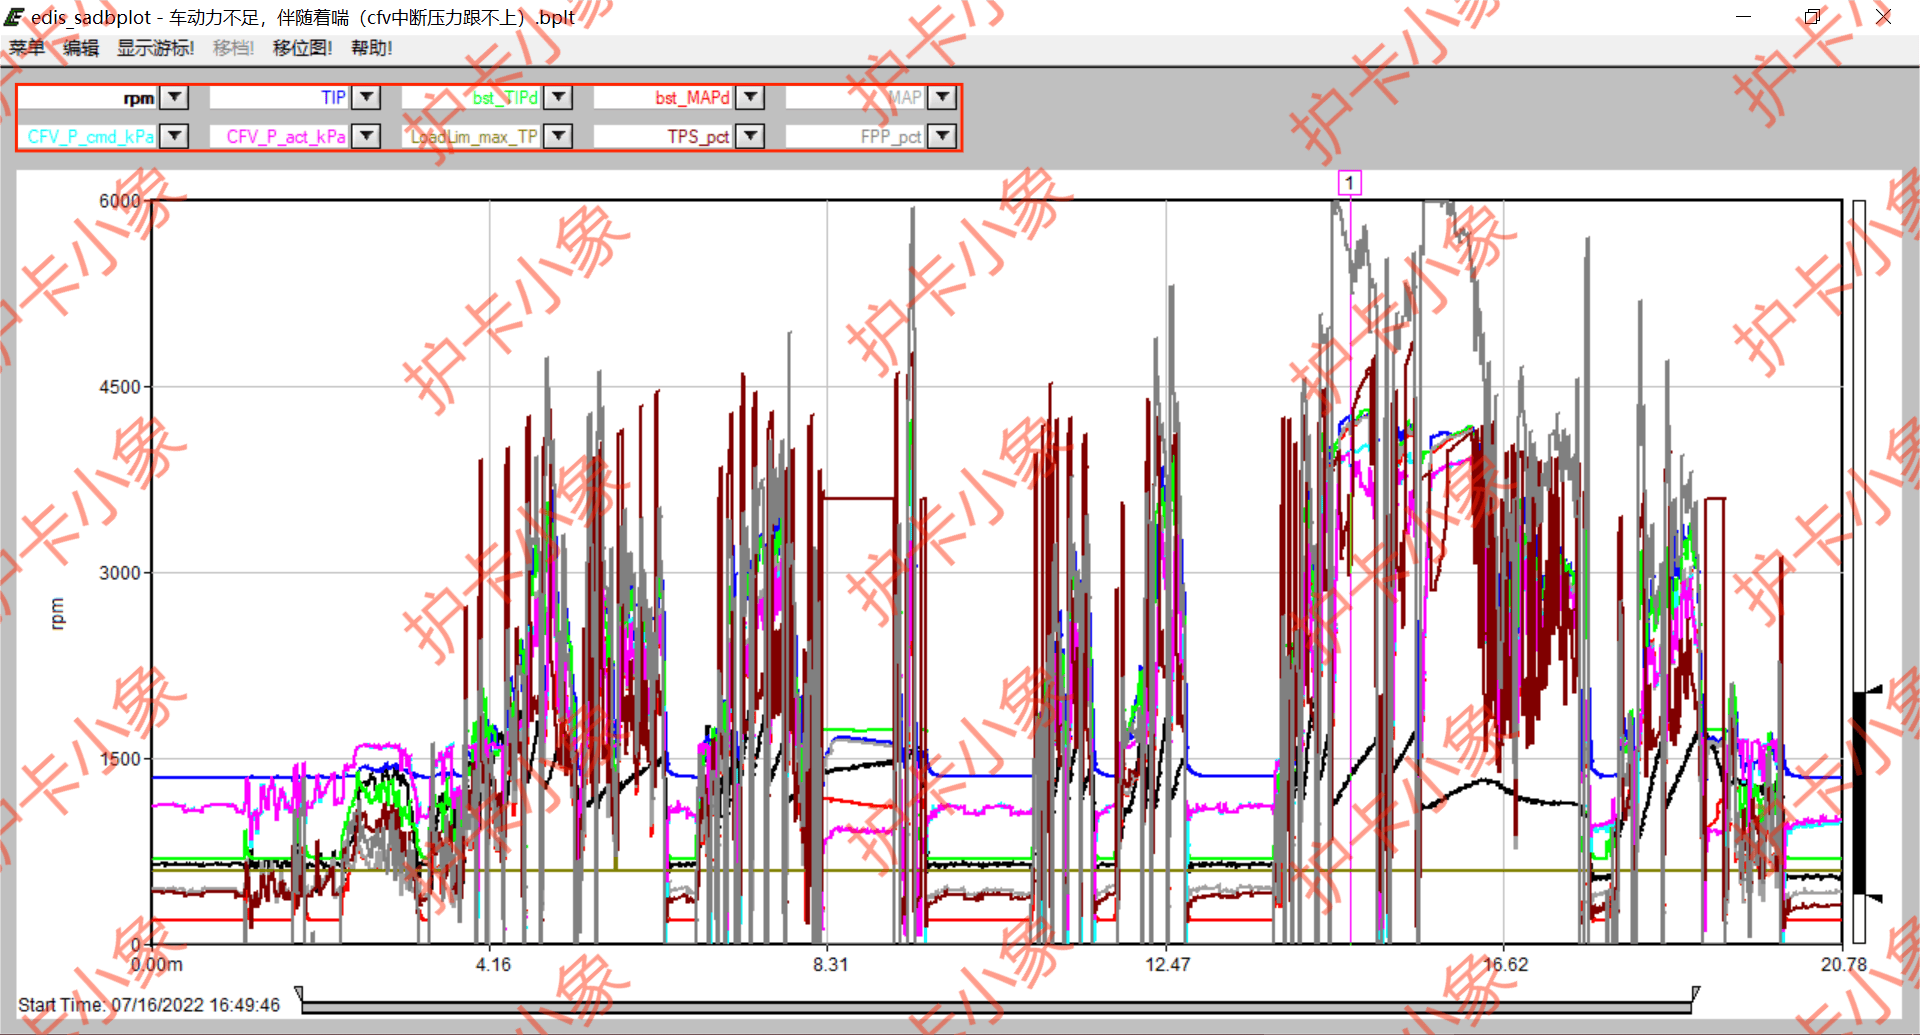Click cursor marker 1 above the plot

(x=1349, y=183)
